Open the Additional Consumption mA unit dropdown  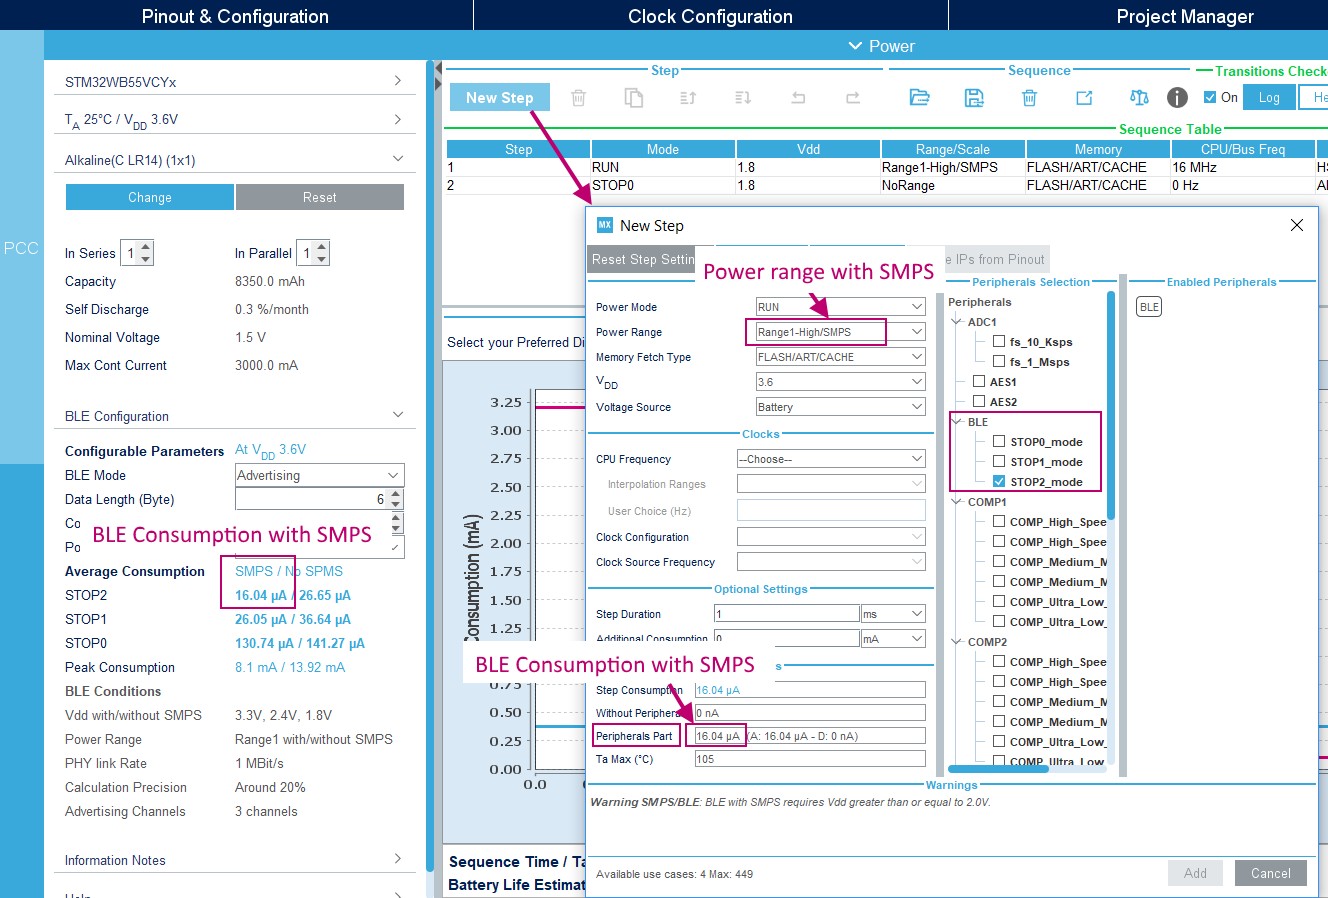[893, 638]
